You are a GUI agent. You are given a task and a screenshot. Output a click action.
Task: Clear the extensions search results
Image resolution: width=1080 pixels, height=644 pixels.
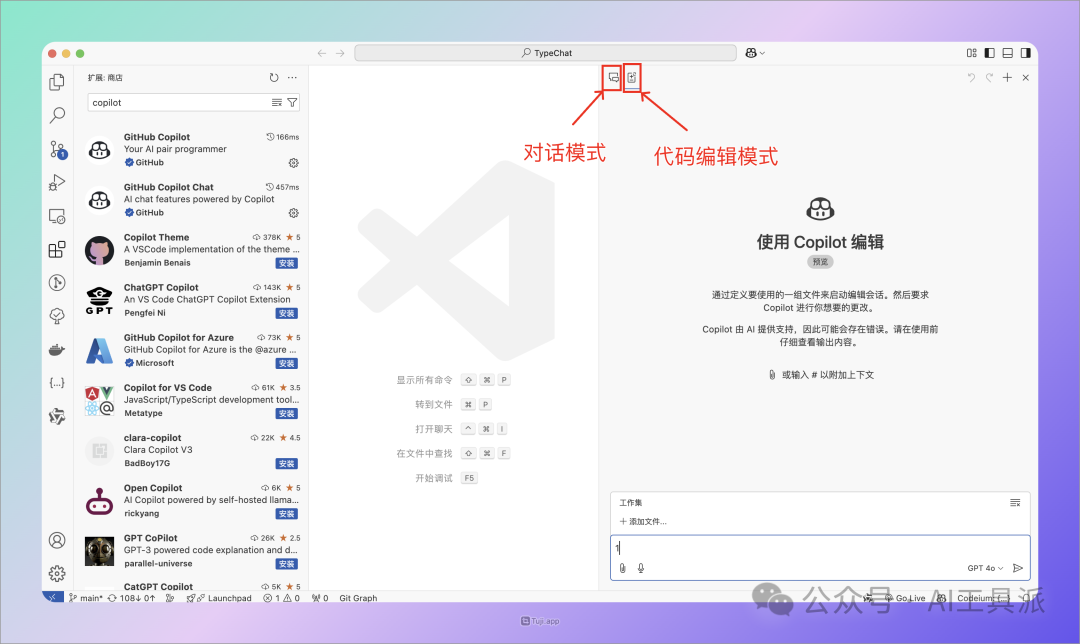(276, 103)
